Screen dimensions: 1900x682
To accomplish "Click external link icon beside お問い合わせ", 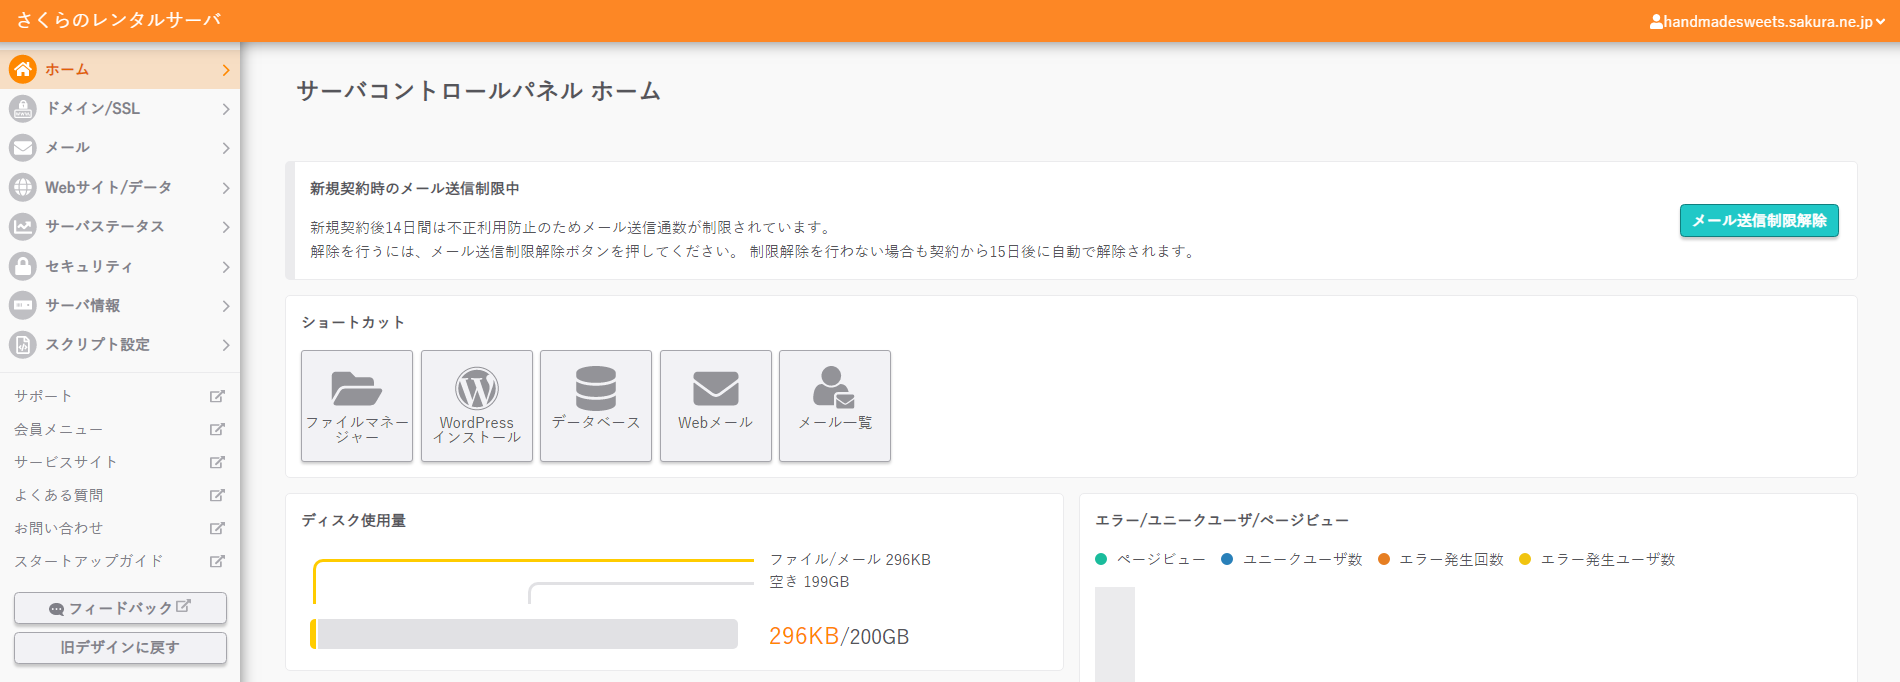I will coord(217,528).
